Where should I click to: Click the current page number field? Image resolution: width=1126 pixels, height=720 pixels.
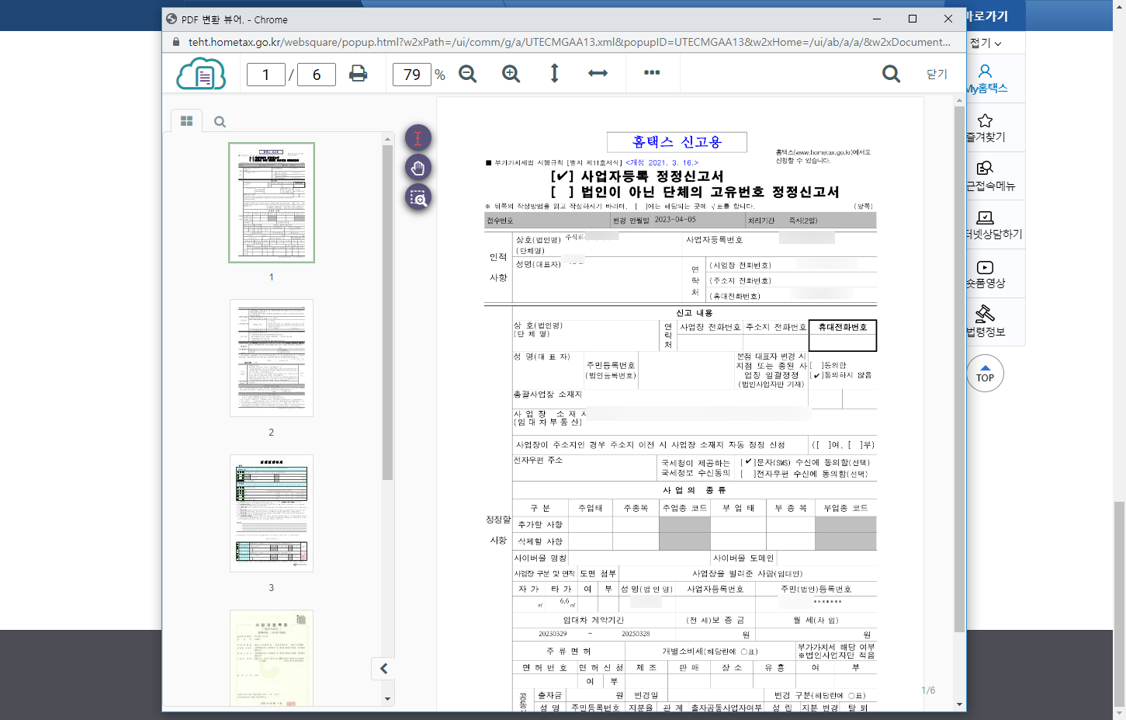[x=266, y=74]
